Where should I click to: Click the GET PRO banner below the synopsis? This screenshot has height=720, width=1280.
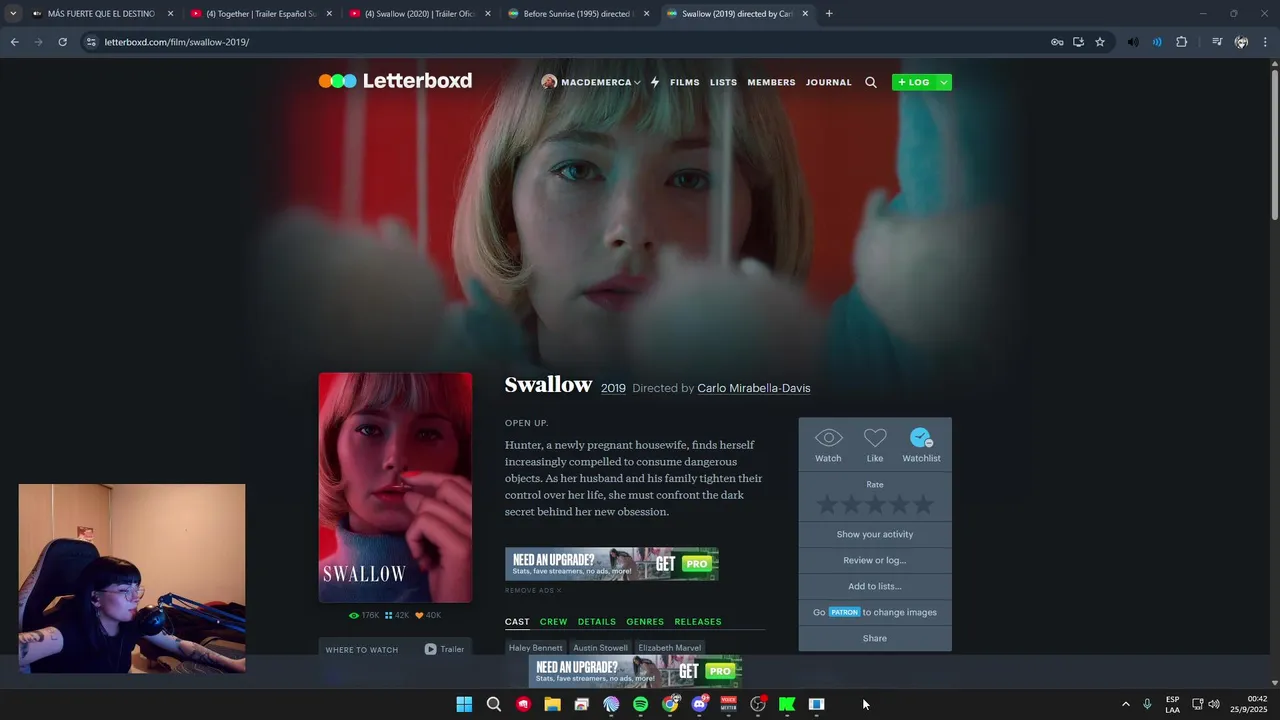point(611,564)
